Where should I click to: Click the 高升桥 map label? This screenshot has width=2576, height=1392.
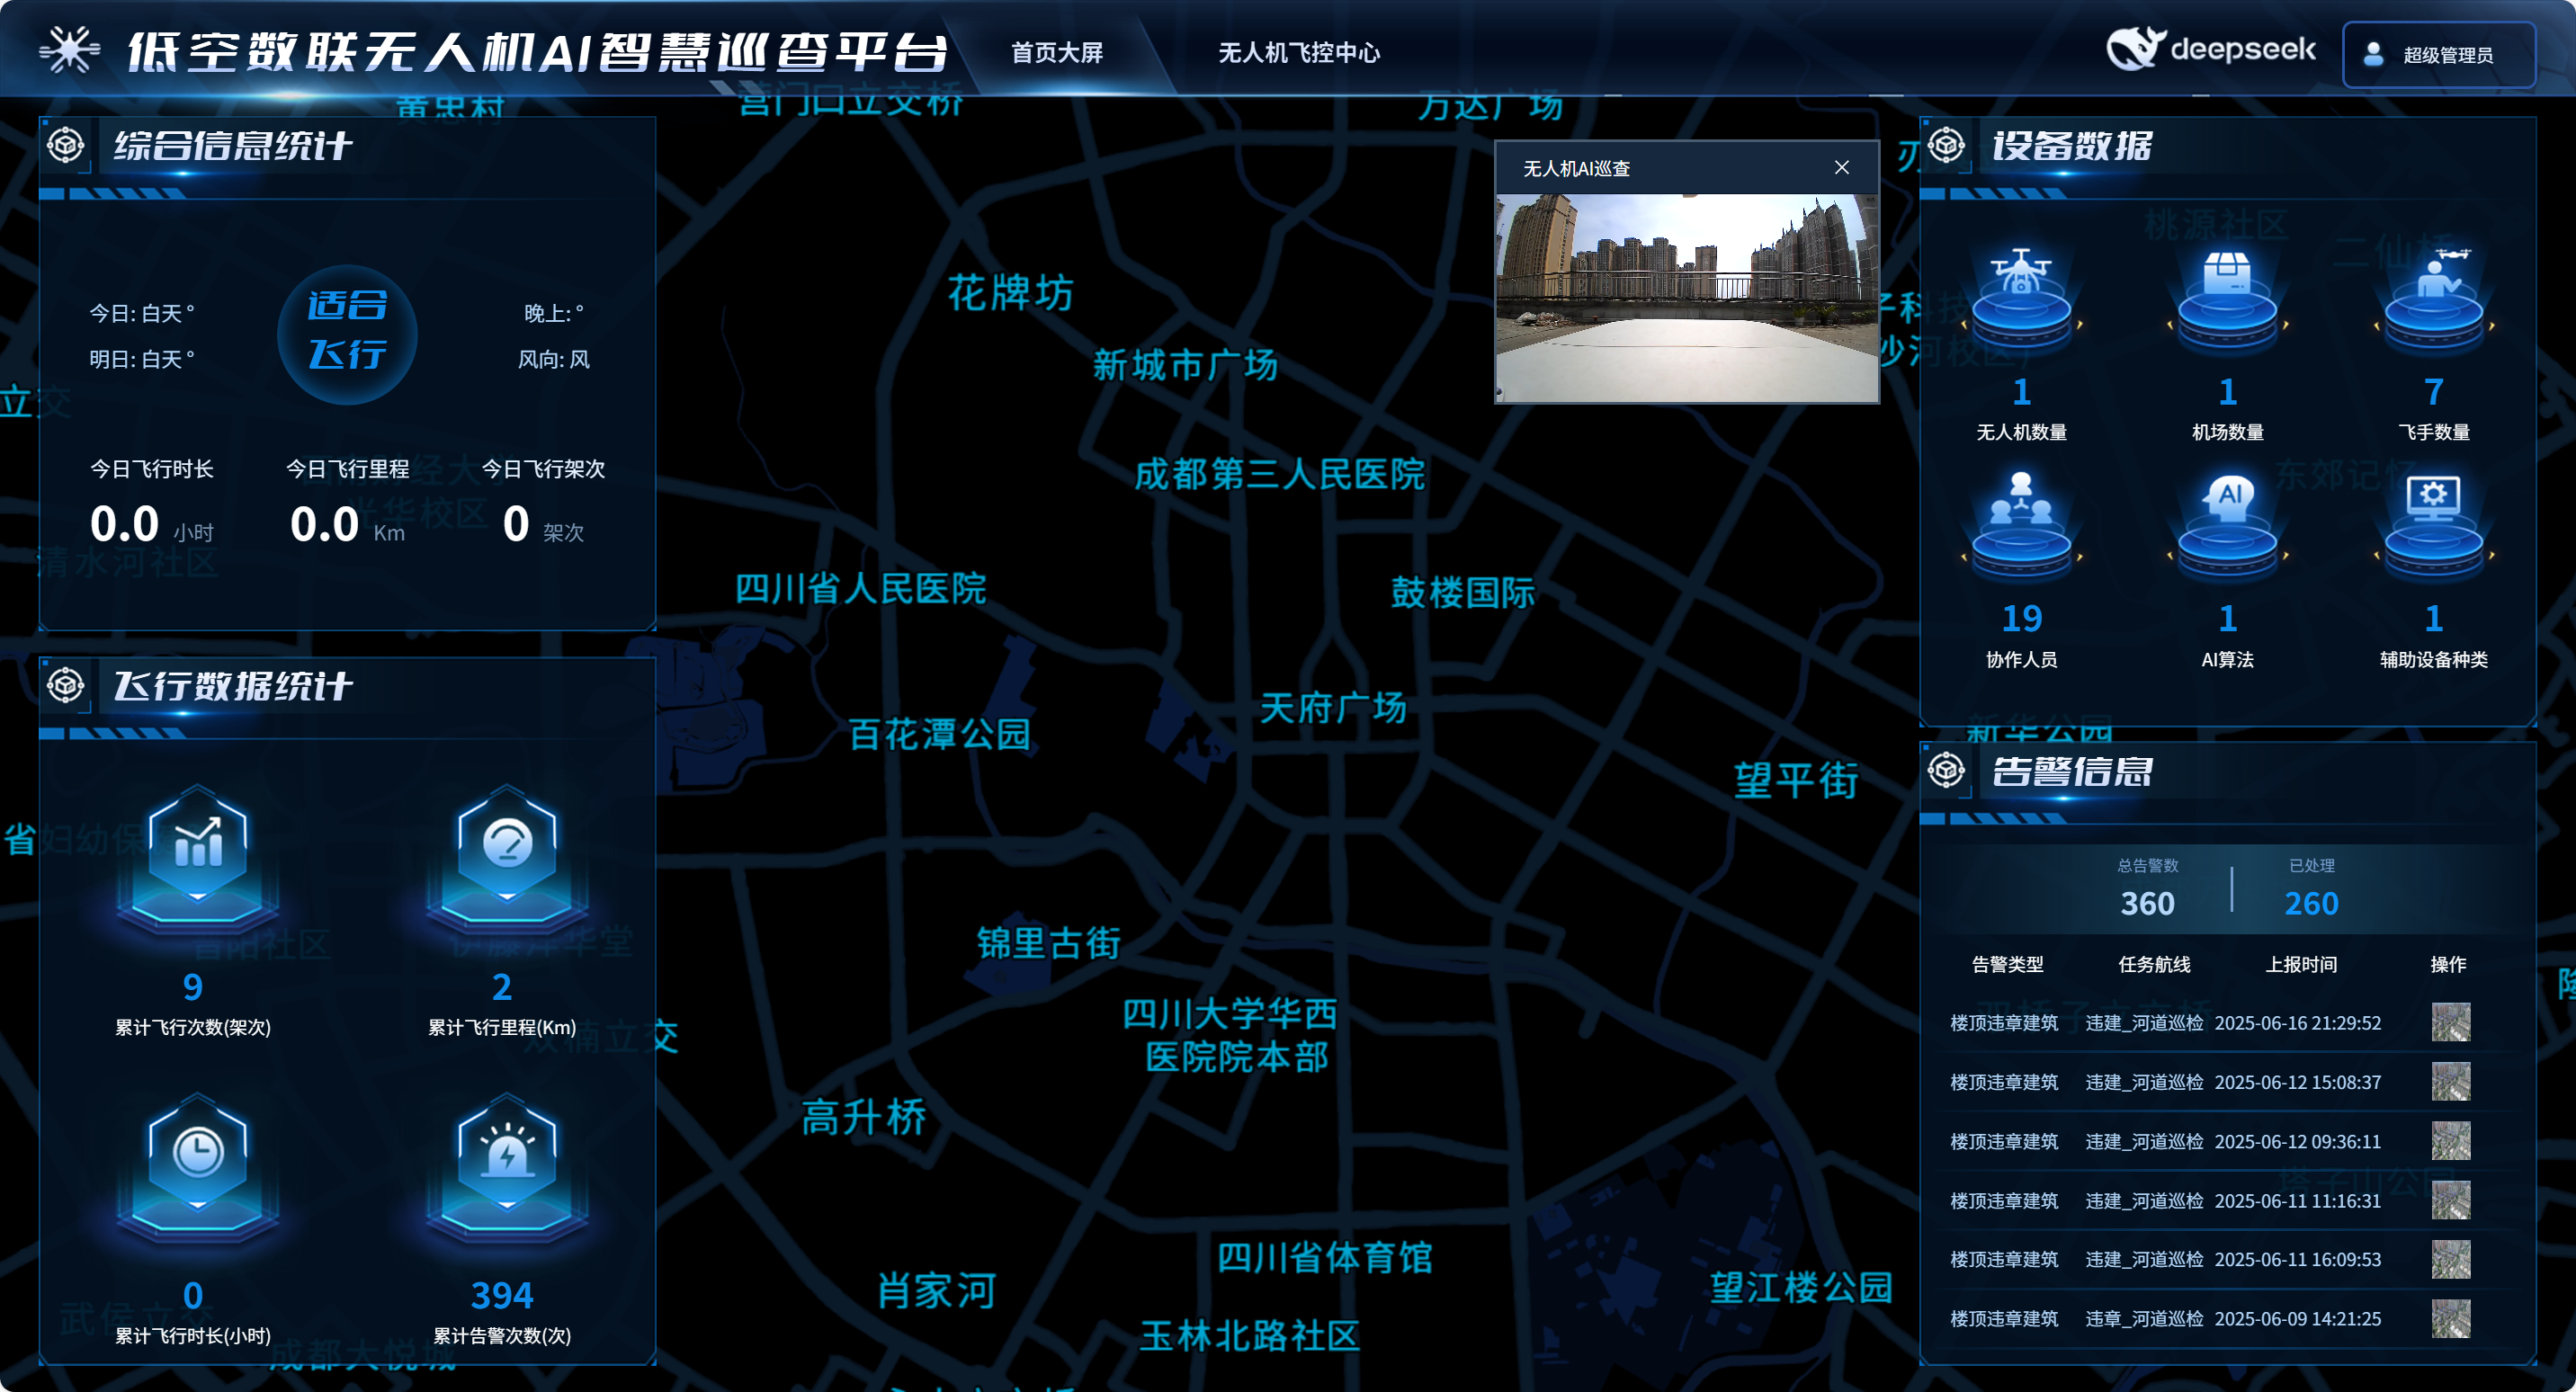(864, 1117)
